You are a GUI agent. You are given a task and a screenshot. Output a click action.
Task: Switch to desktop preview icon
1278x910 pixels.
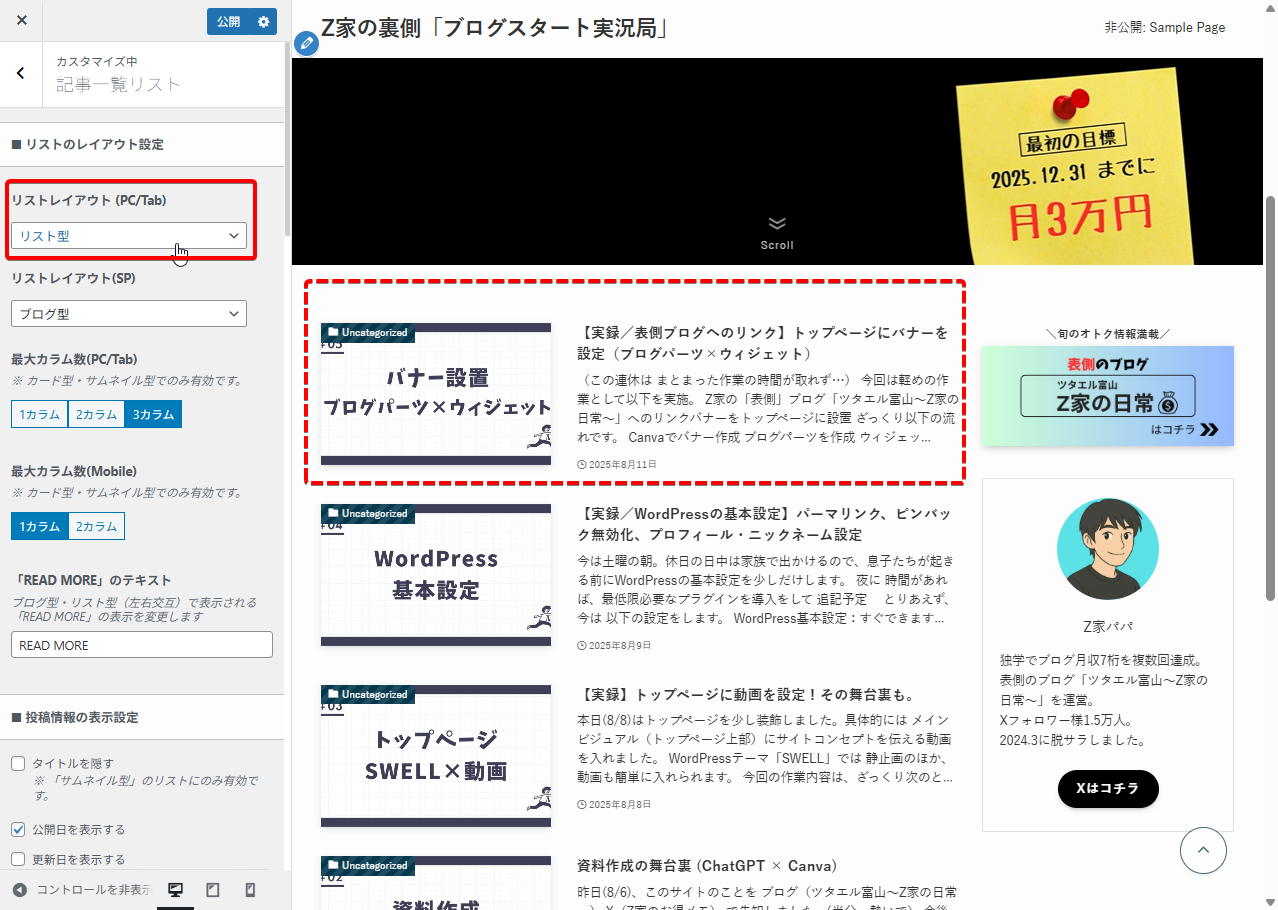175,890
